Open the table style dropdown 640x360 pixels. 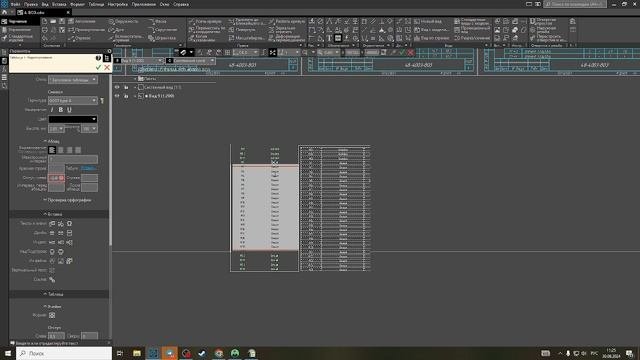[x=73, y=80]
